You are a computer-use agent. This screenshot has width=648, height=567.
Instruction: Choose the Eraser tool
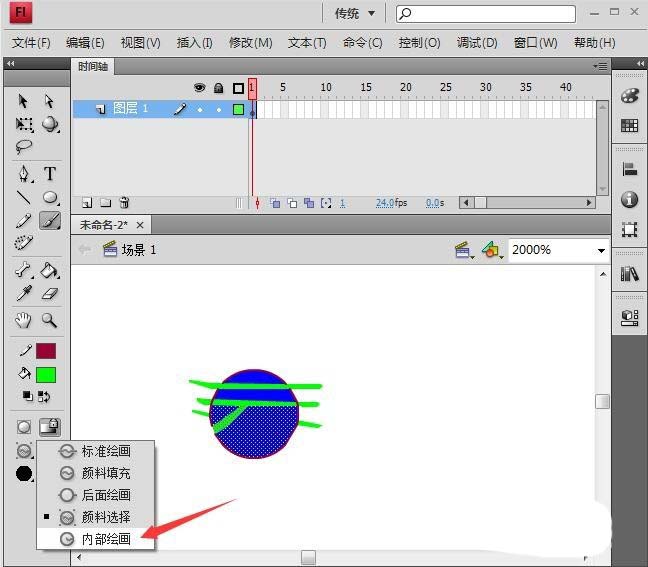pyautogui.click(x=50, y=294)
